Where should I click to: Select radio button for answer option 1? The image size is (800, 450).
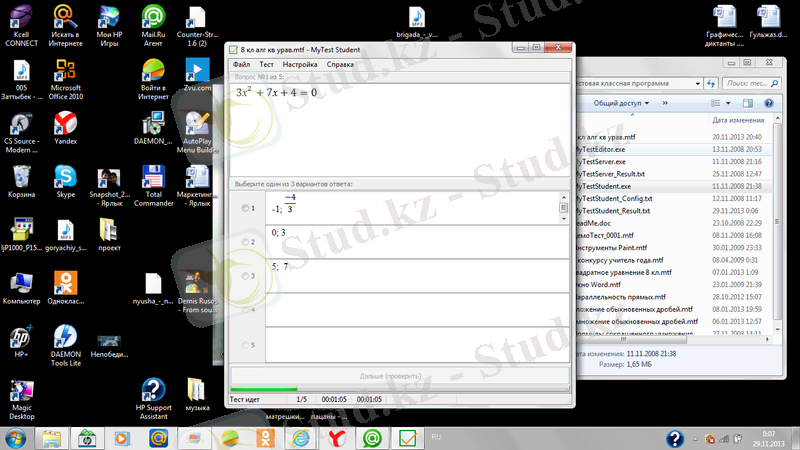point(246,208)
